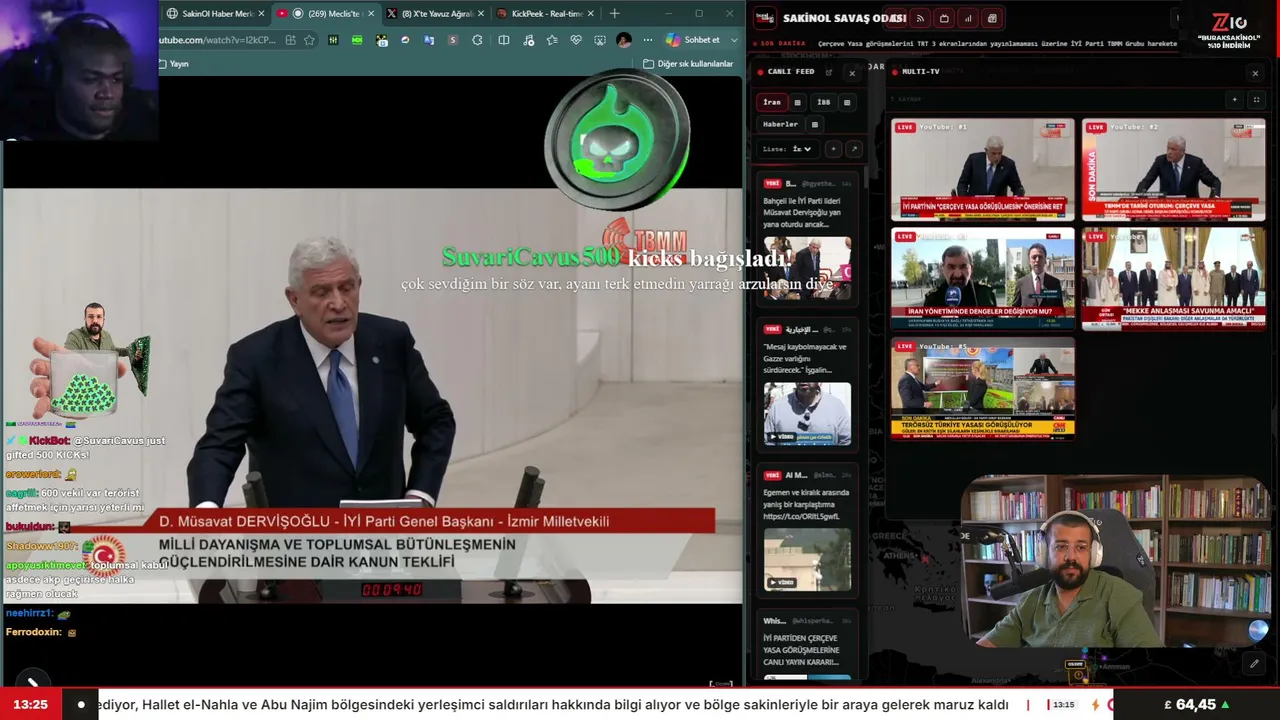Viewport: 1280px width, 720px height.
Task: Switch to the (269) Meclis'te YouTube tab
Action: pyautogui.click(x=326, y=14)
